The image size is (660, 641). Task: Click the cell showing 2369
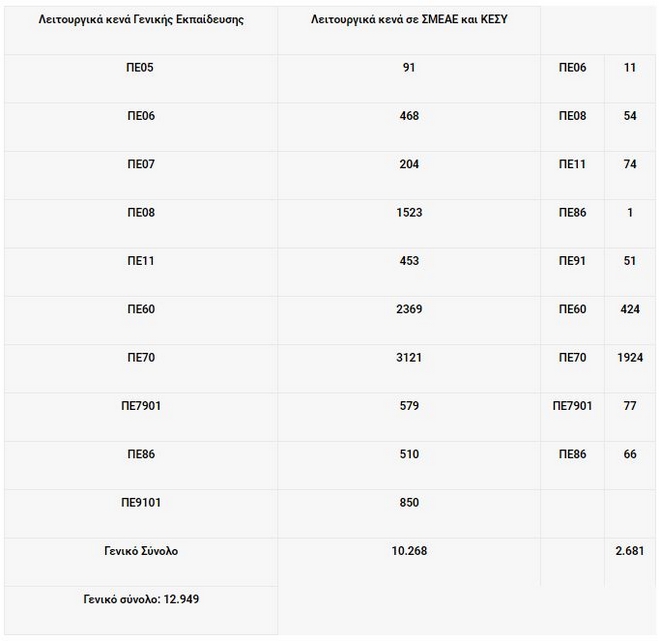(x=409, y=309)
